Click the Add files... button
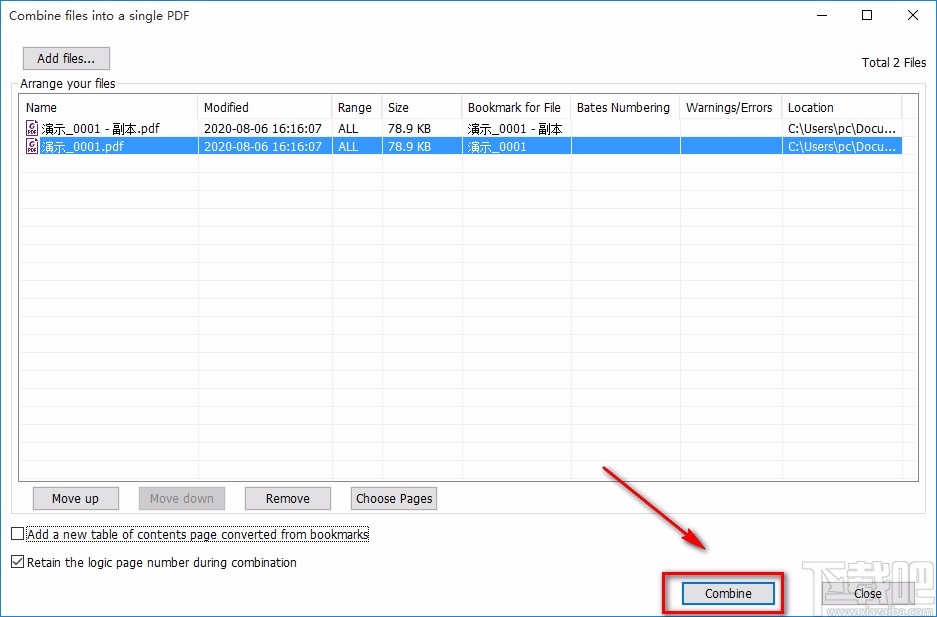The height and width of the screenshot is (617, 937). tap(66, 58)
